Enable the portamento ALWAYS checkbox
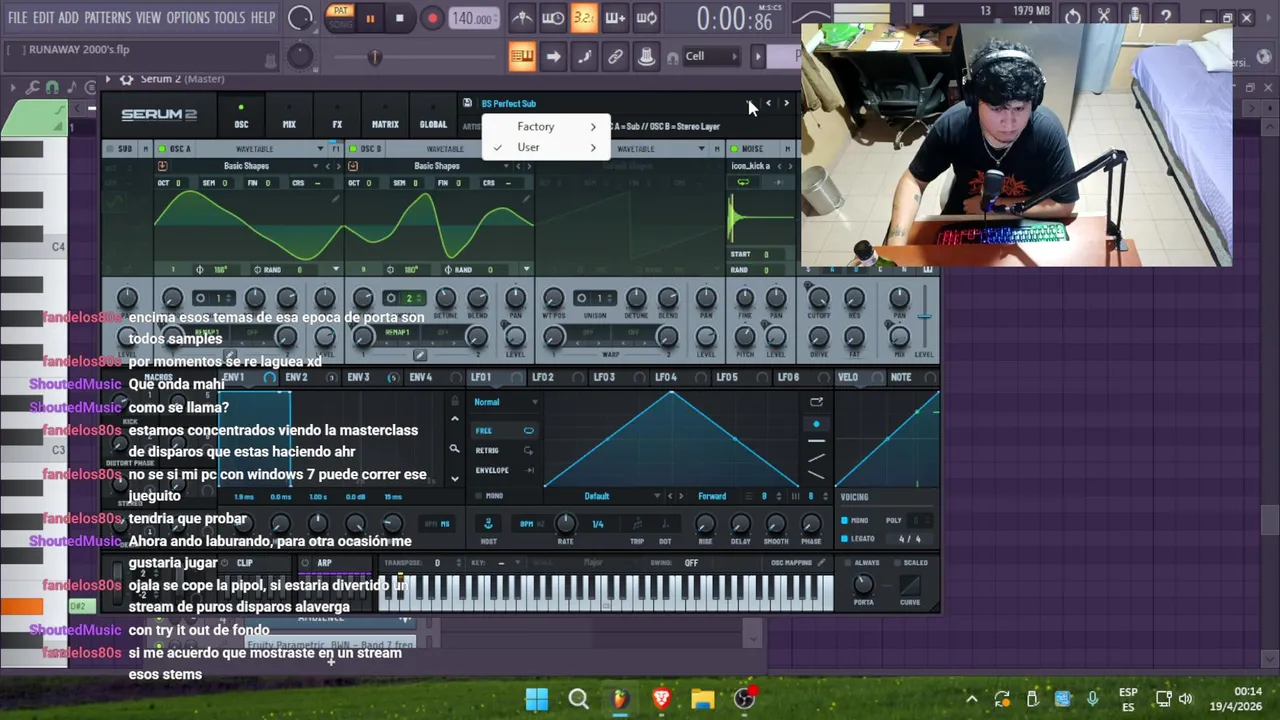Image resolution: width=1280 pixels, height=720 pixels. [x=846, y=562]
